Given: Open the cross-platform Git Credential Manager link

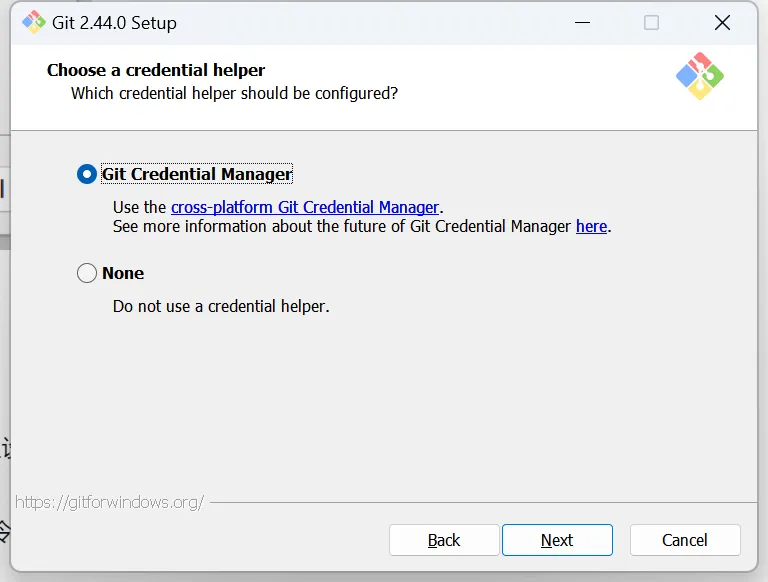Looking at the screenshot, I should 305,207.
